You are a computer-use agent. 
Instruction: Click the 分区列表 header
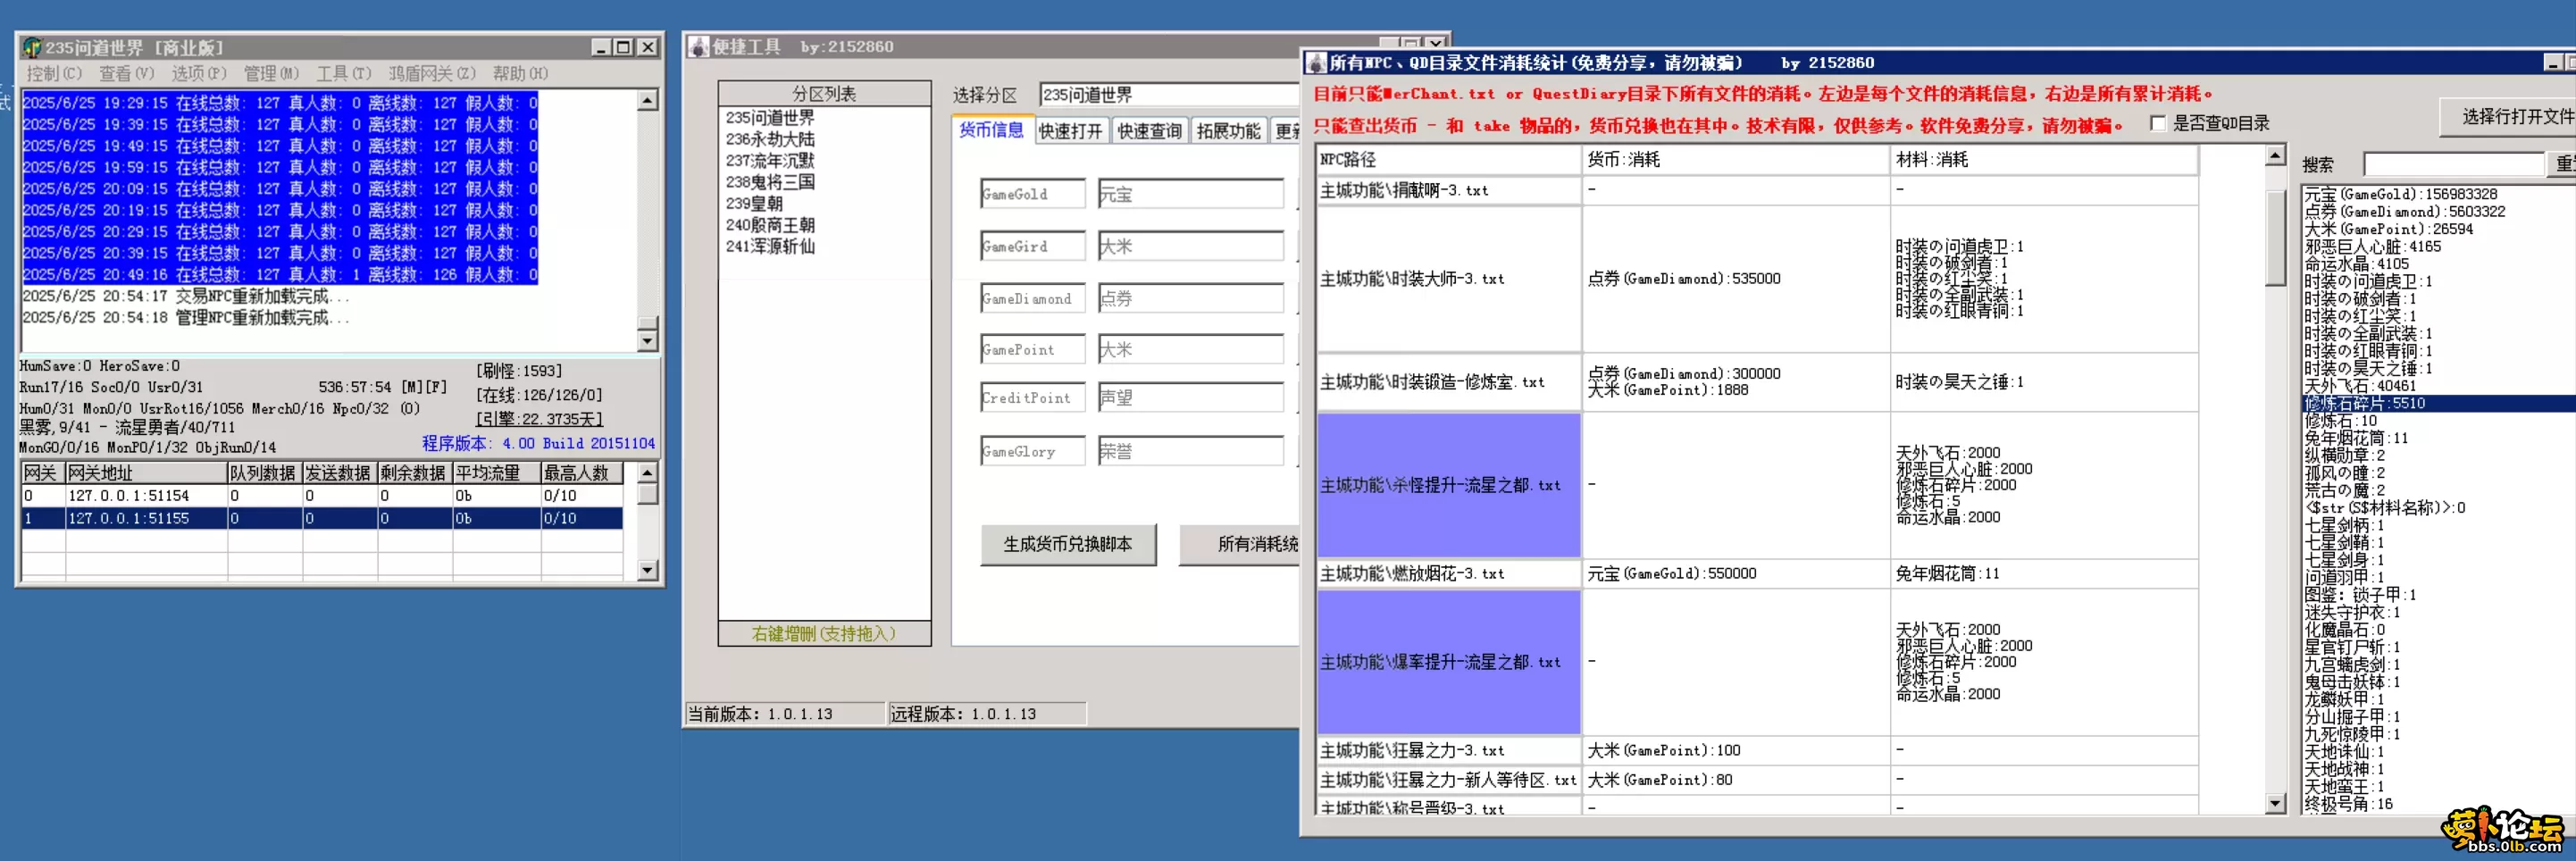click(824, 94)
